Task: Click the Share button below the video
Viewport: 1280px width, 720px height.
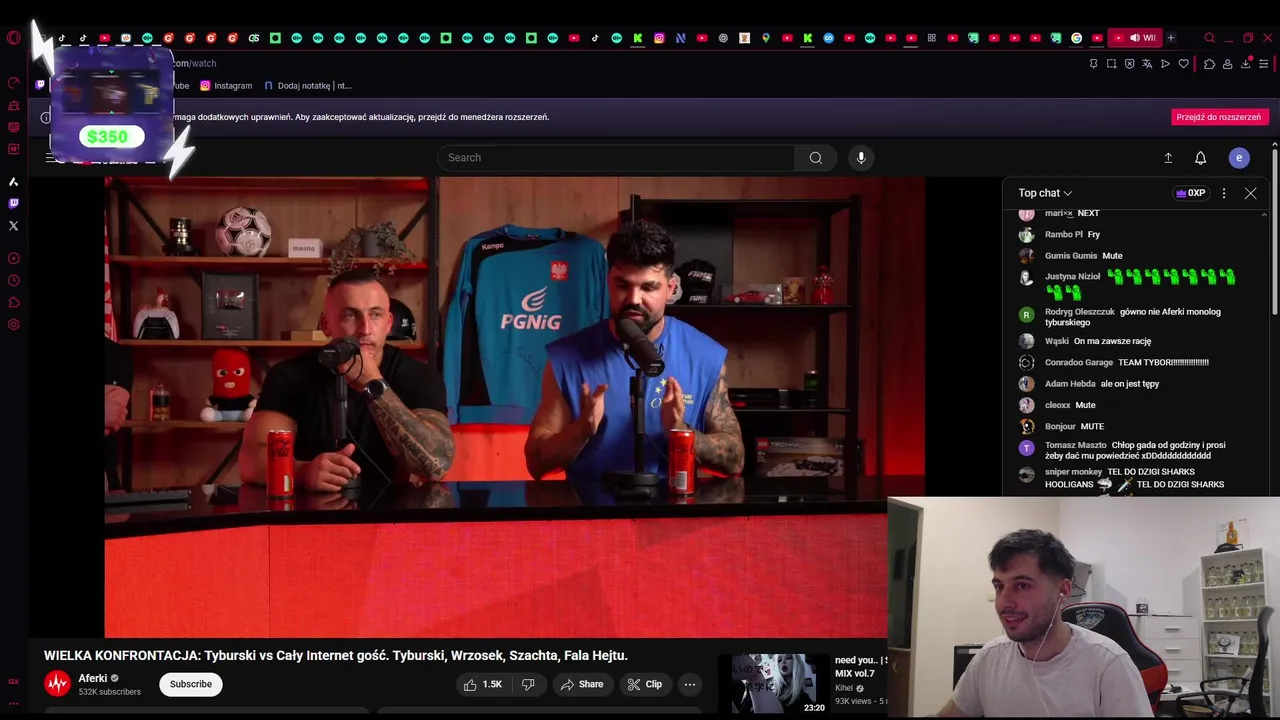Action: click(x=581, y=684)
